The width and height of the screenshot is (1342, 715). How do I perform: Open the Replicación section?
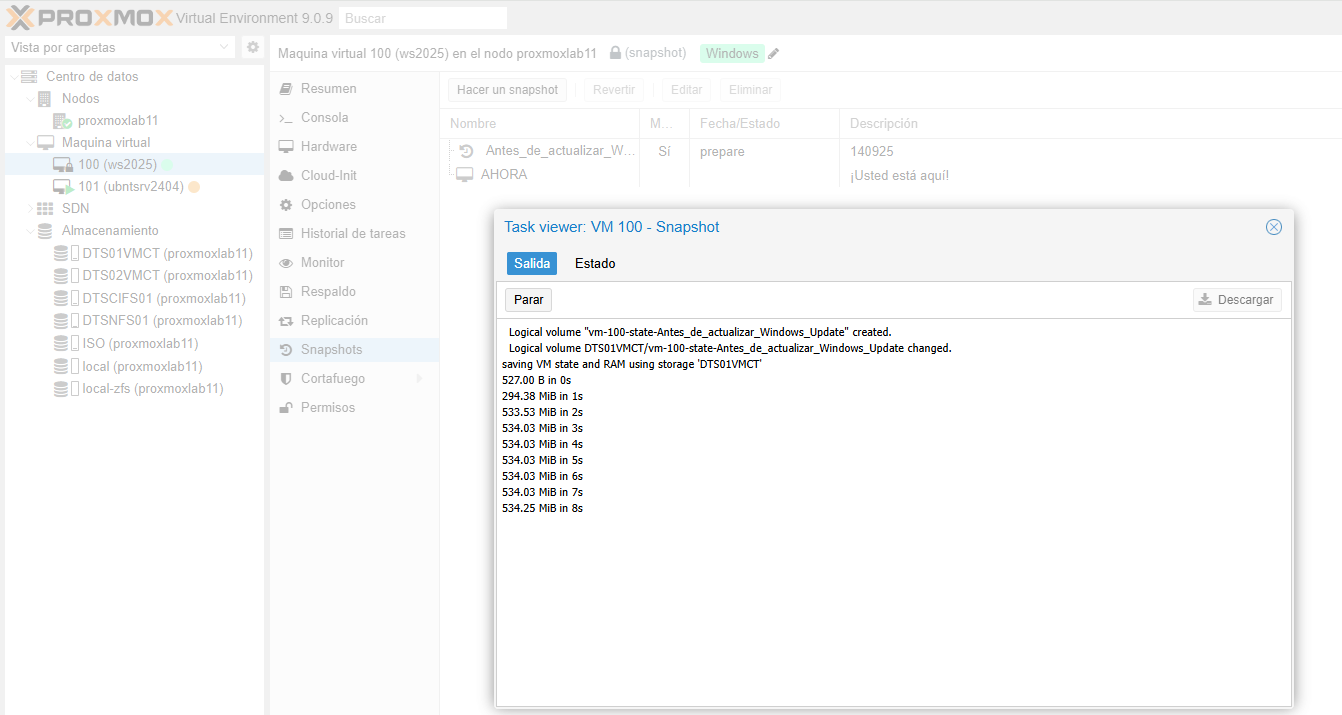[x=354, y=320]
